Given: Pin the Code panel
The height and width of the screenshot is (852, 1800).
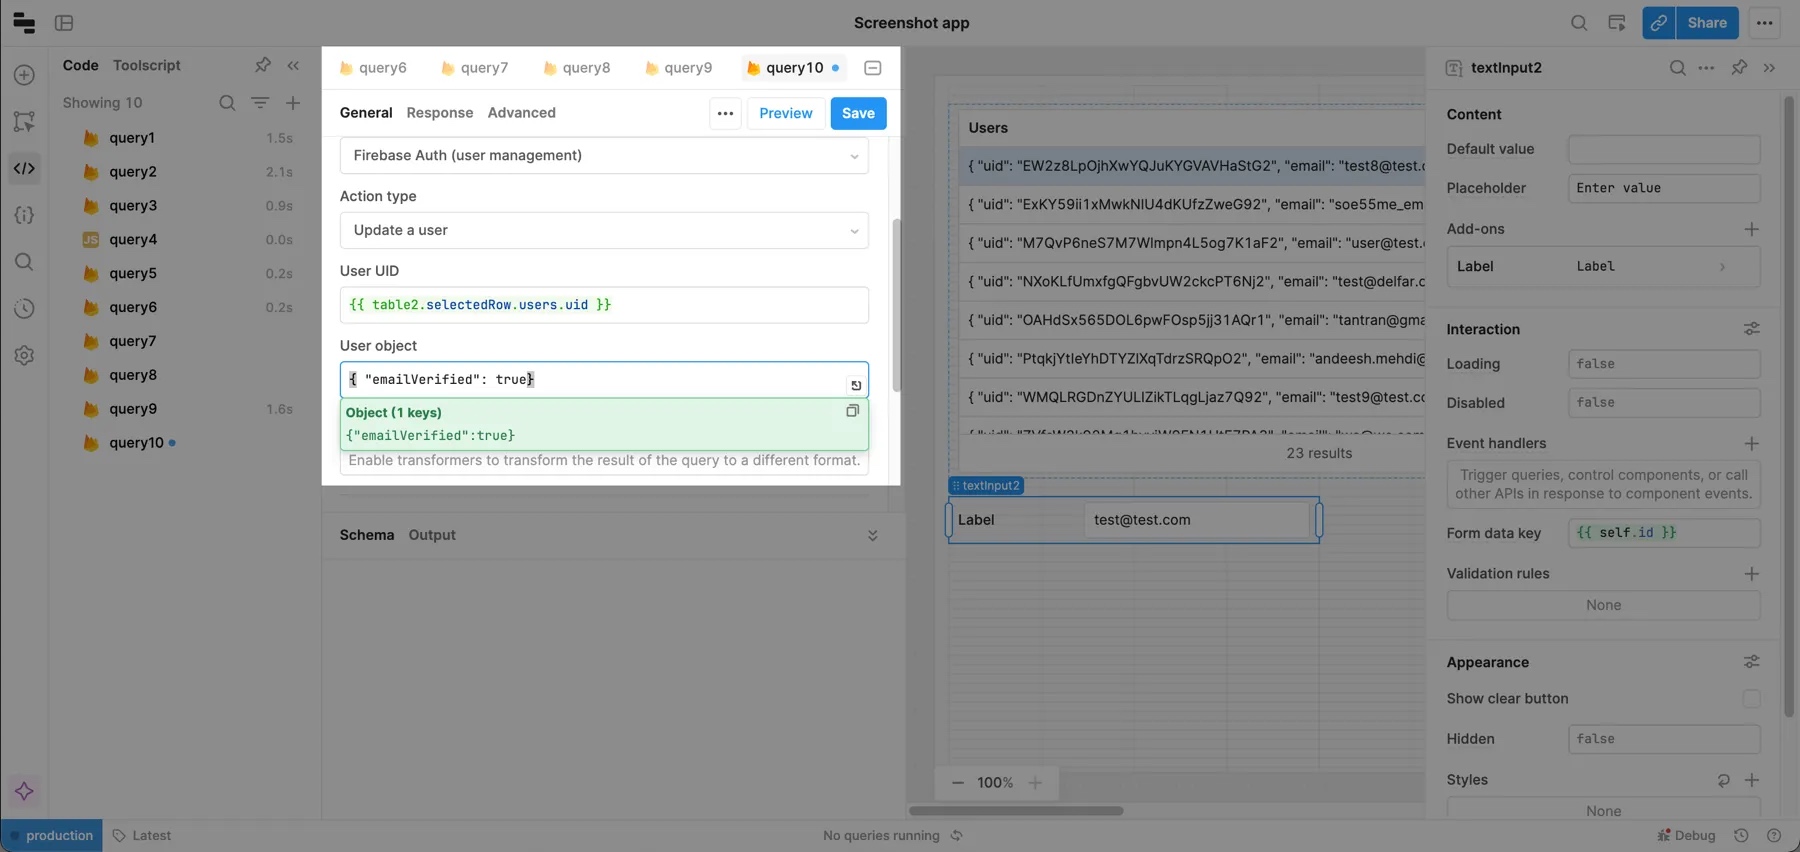Looking at the screenshot, I should 262,65.
